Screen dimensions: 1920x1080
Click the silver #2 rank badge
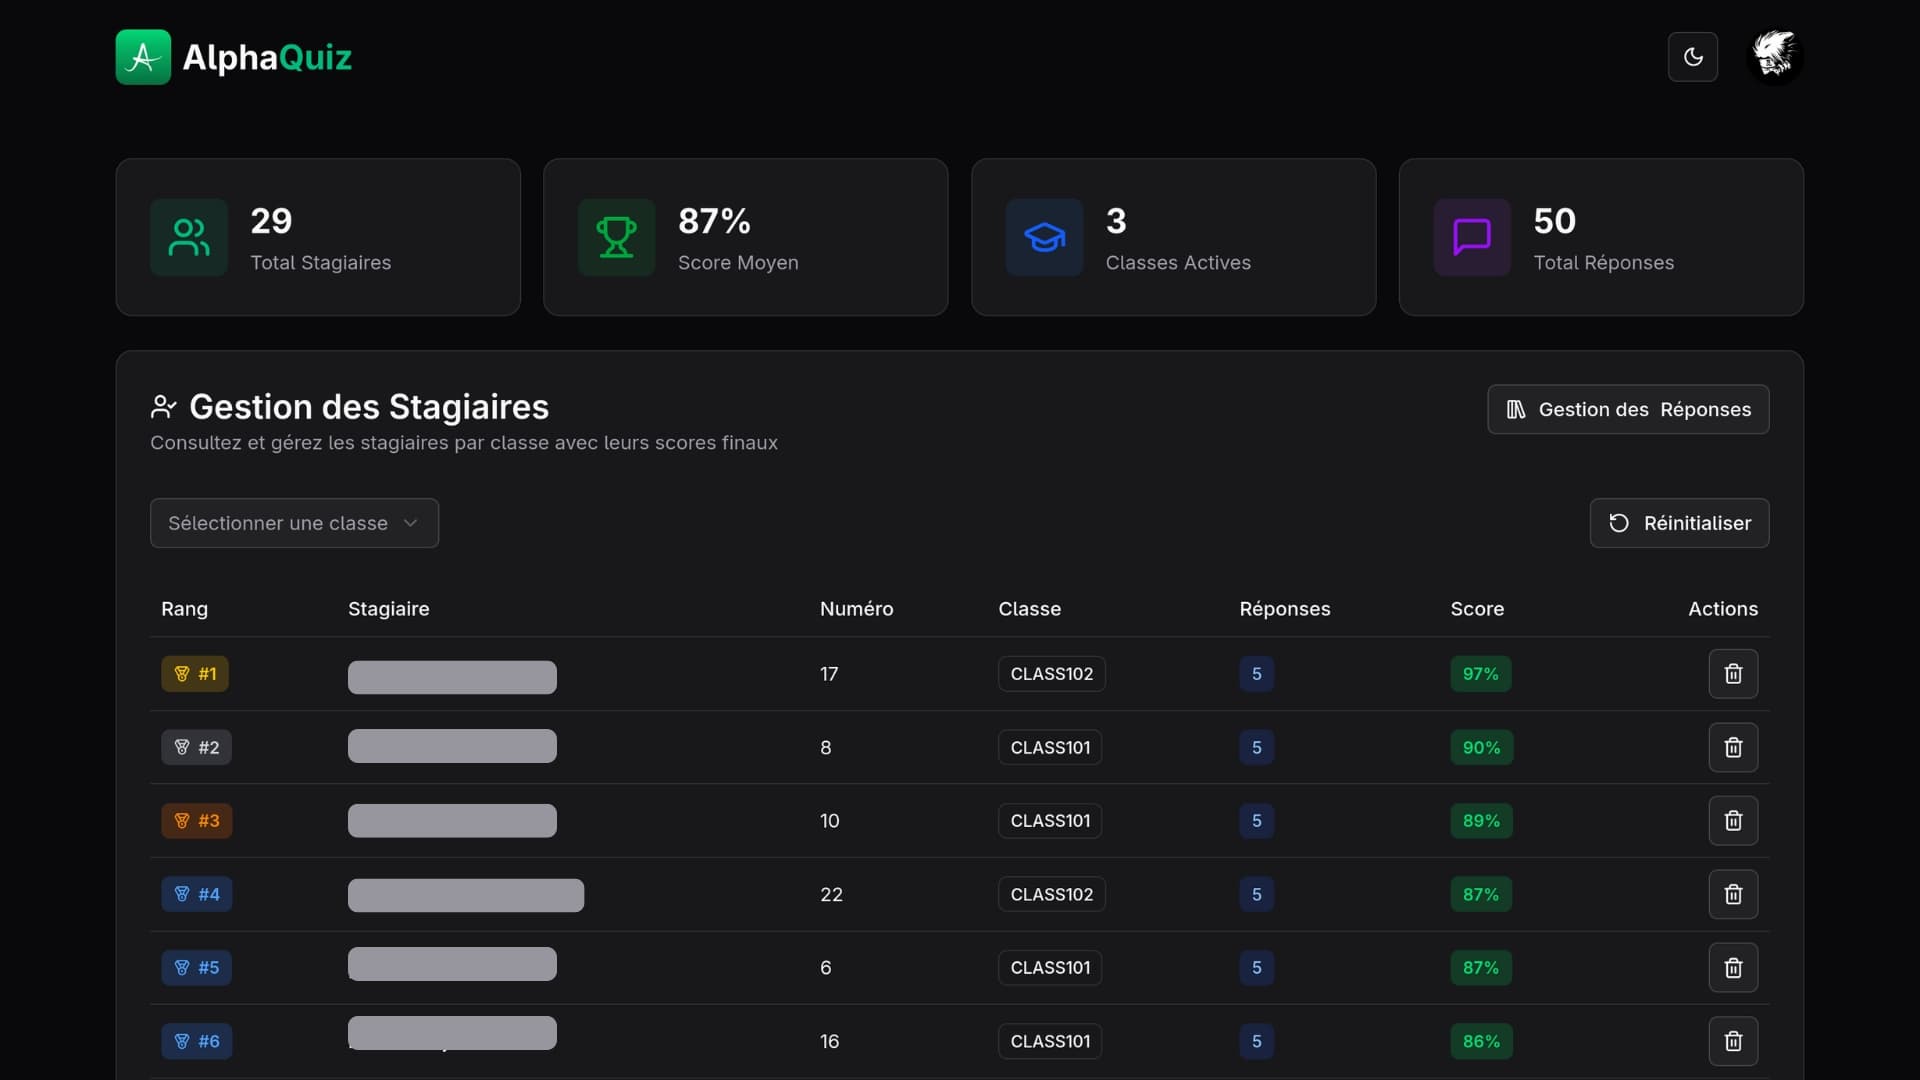pyautogui.click(x=196, y=747)
